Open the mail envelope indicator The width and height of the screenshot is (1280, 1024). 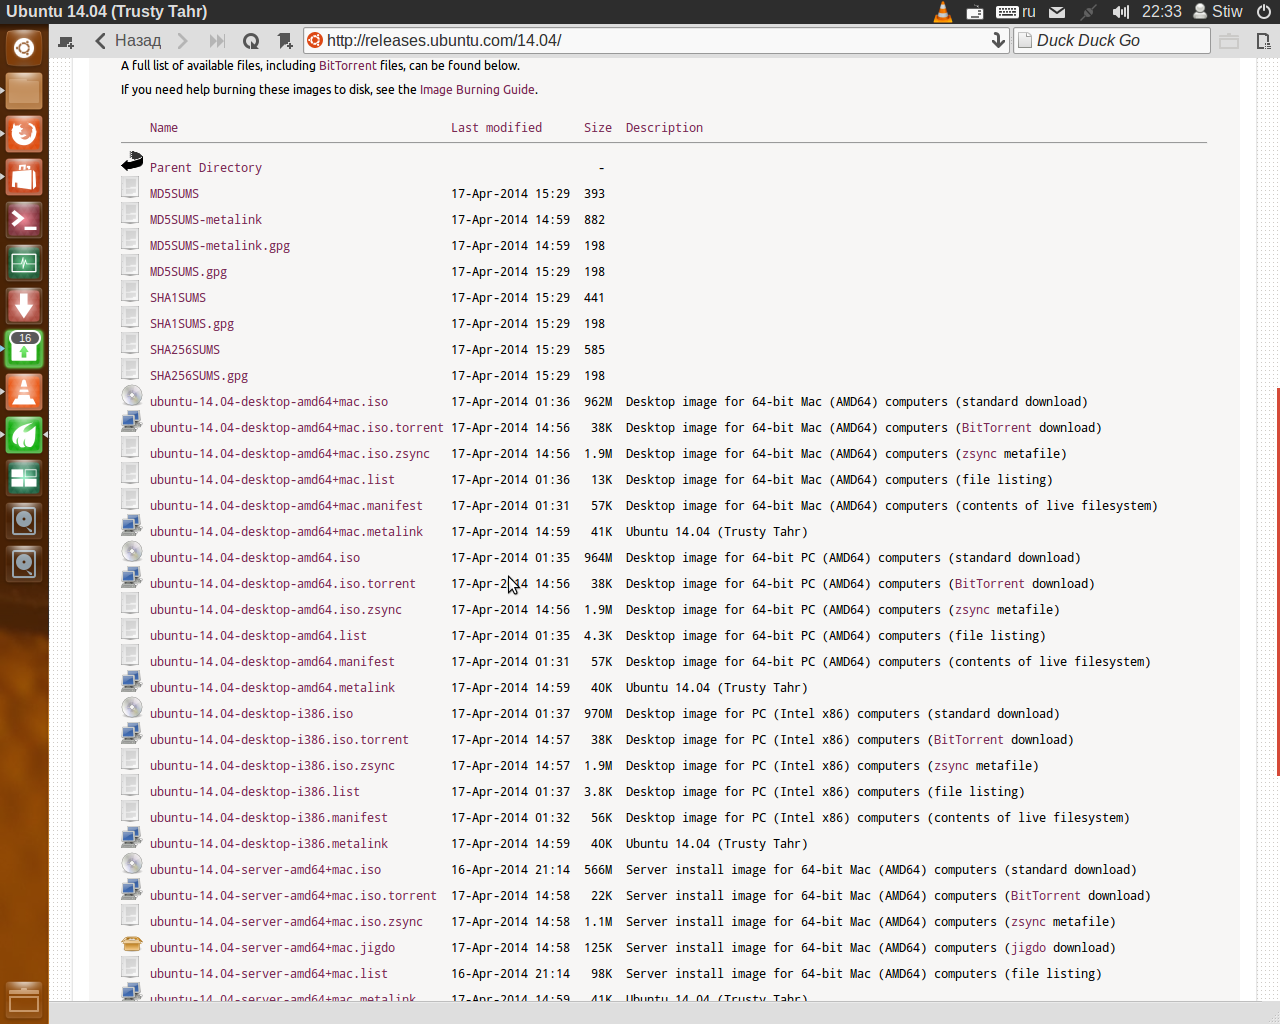[x=1057, y=12]
